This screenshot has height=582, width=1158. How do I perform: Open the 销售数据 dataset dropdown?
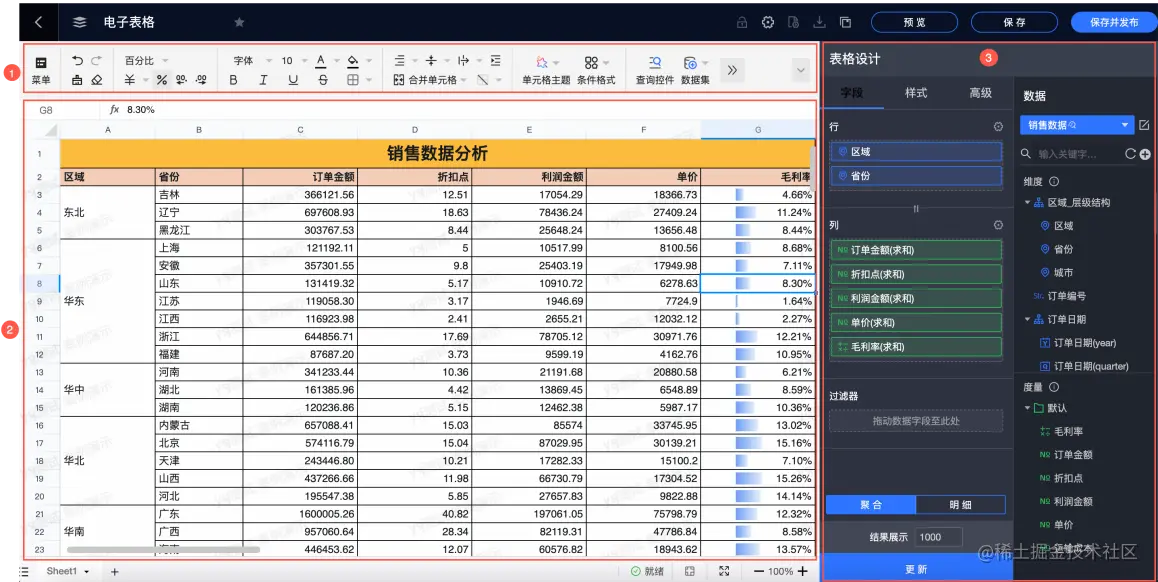coord(1077,125)
